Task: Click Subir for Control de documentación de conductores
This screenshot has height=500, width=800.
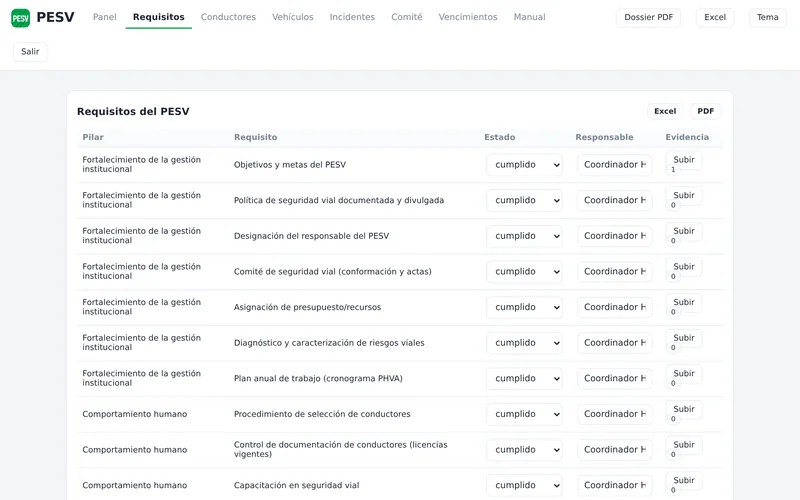Action: click(684, 445)
